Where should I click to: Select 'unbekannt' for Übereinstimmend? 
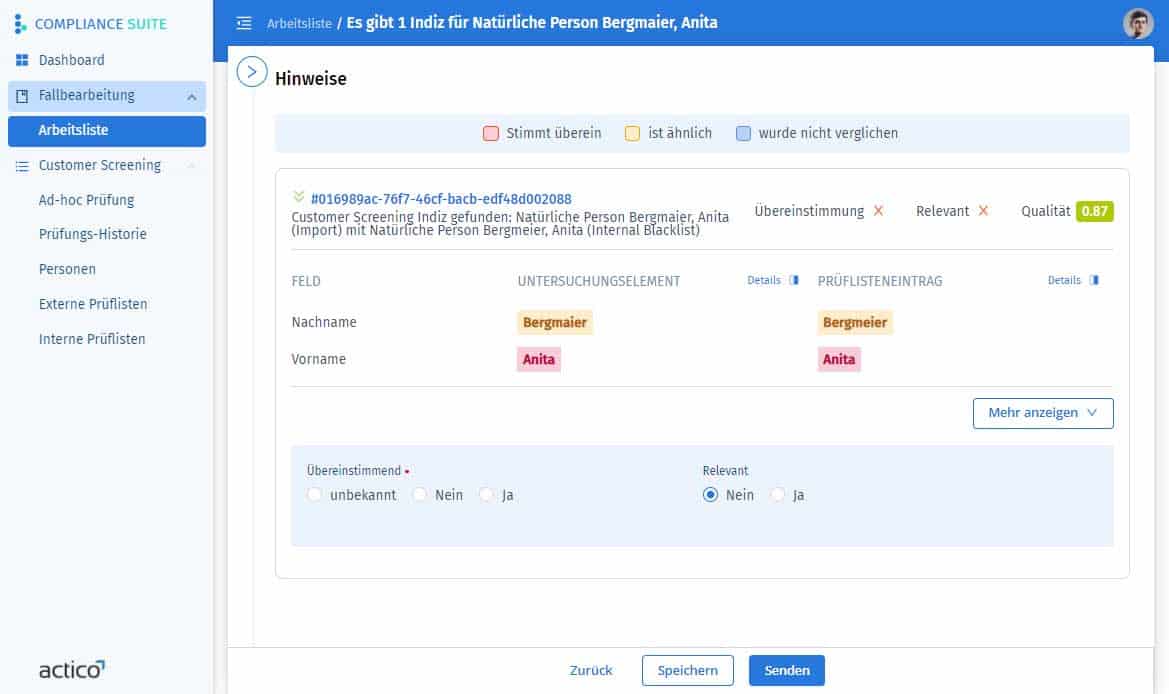point(315,495)
